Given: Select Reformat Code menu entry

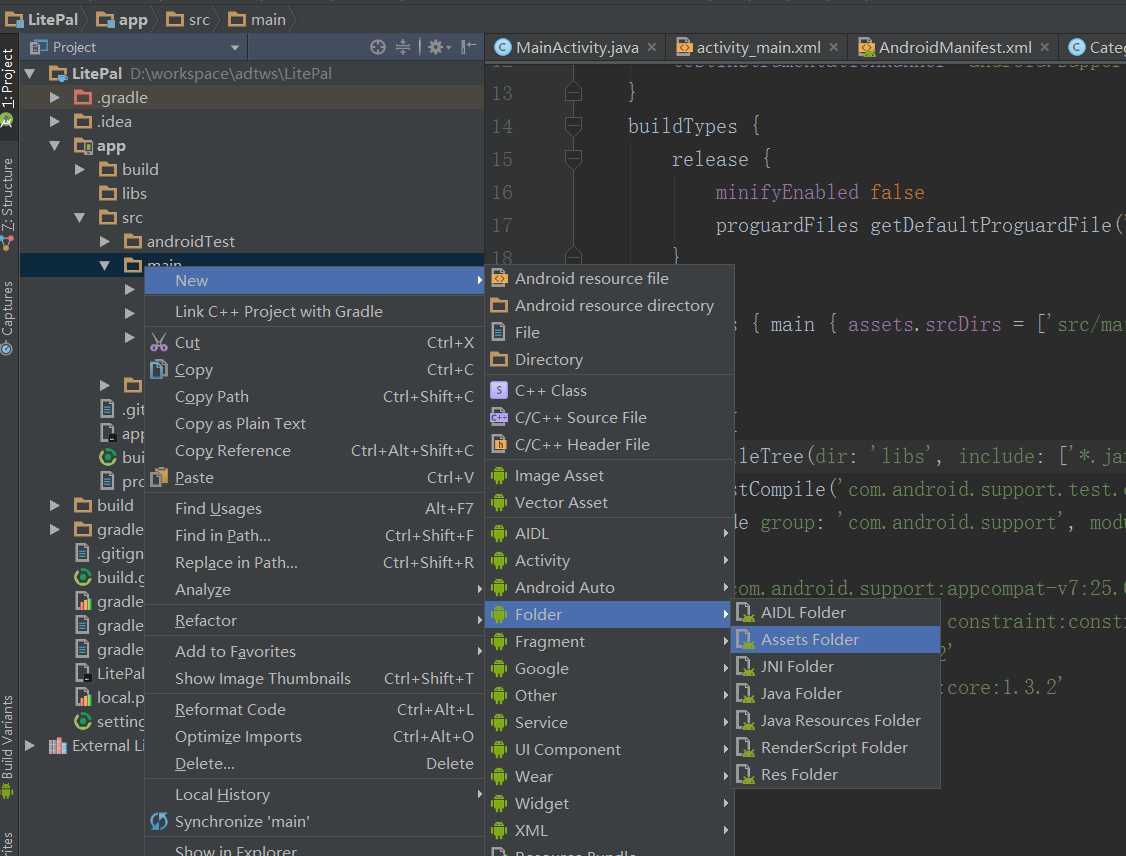Looking at the screenshot, I should tap(315, 710).
